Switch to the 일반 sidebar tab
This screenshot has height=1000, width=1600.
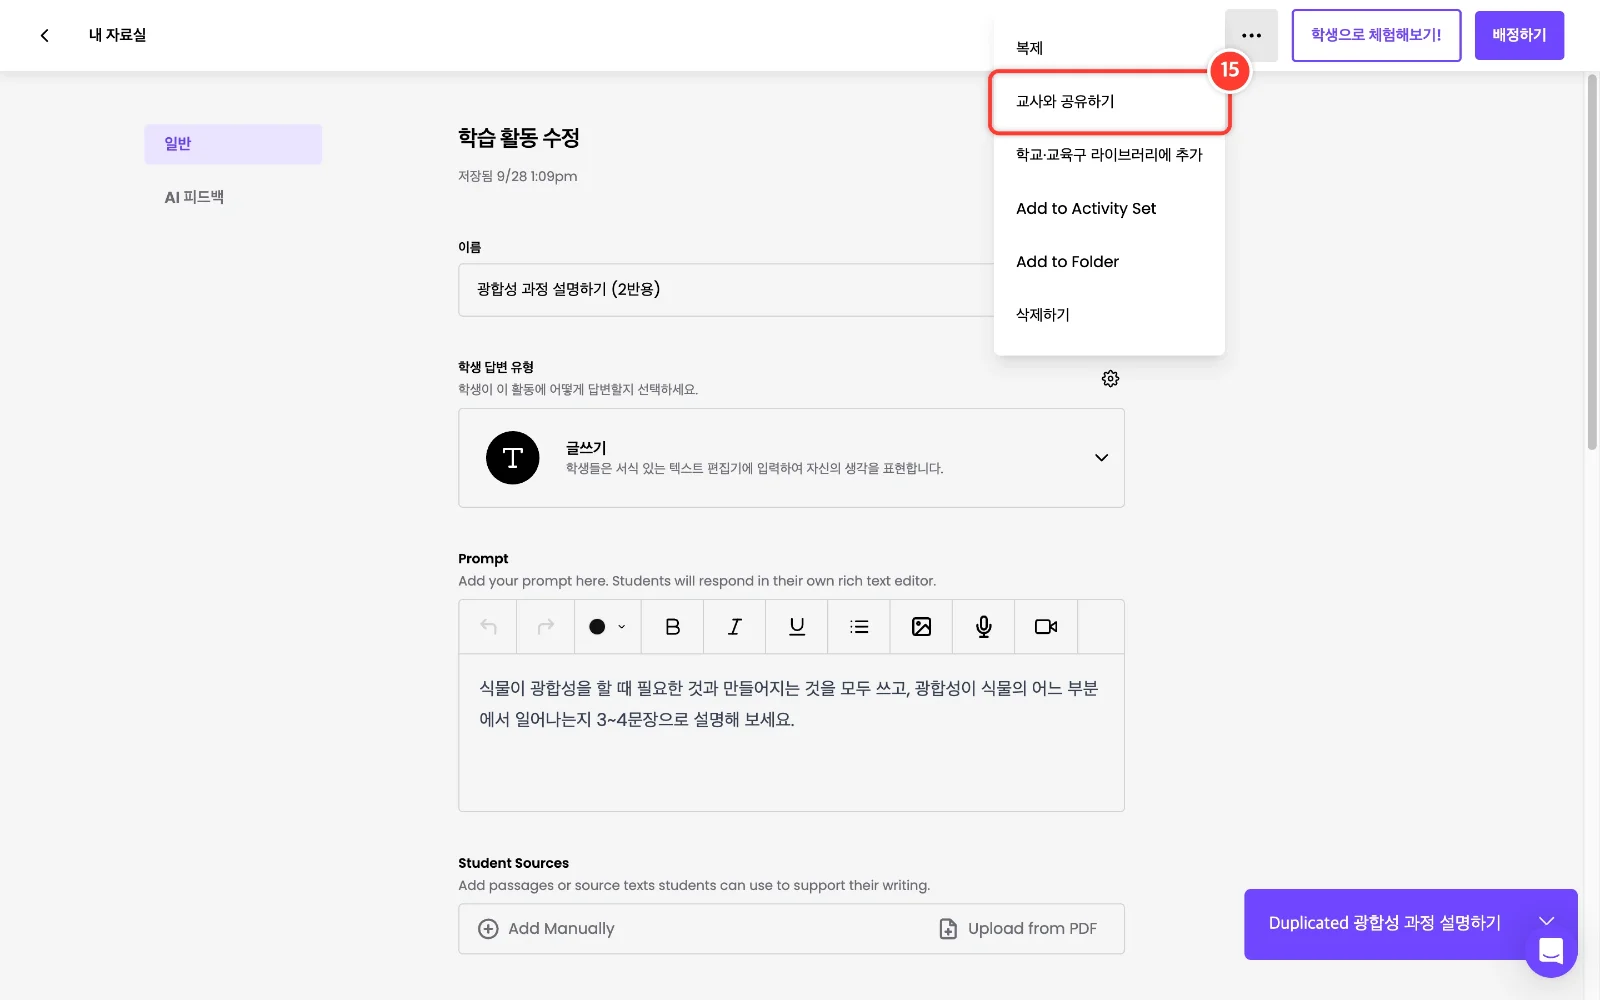pyautogui.click(x=233, y=144)
